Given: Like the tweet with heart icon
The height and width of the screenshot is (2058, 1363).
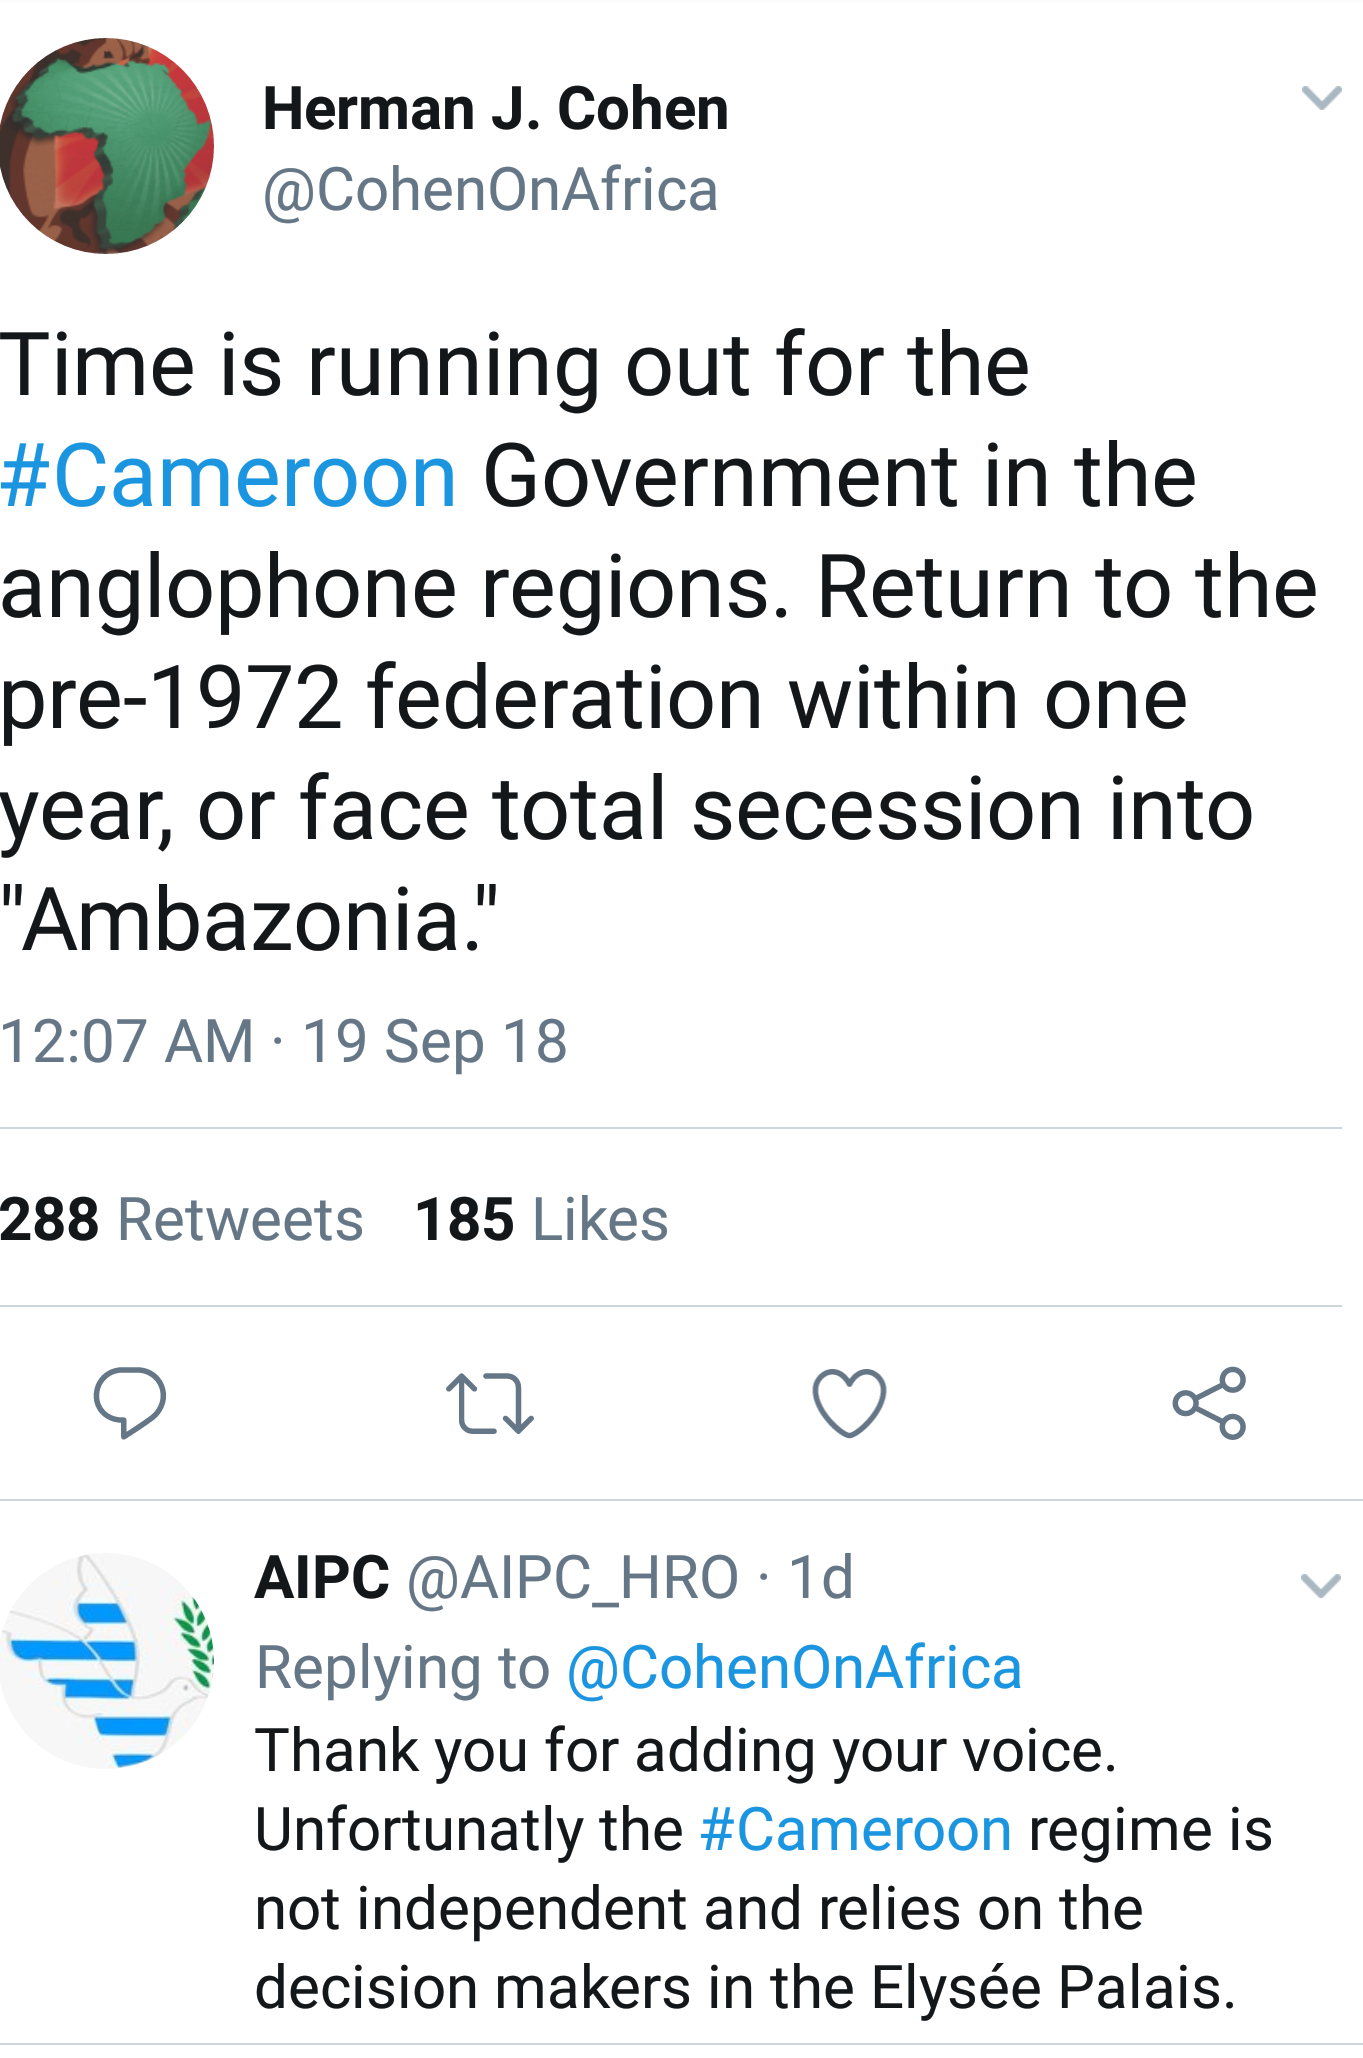Looking at the screenshot, I should [849, 1403].
